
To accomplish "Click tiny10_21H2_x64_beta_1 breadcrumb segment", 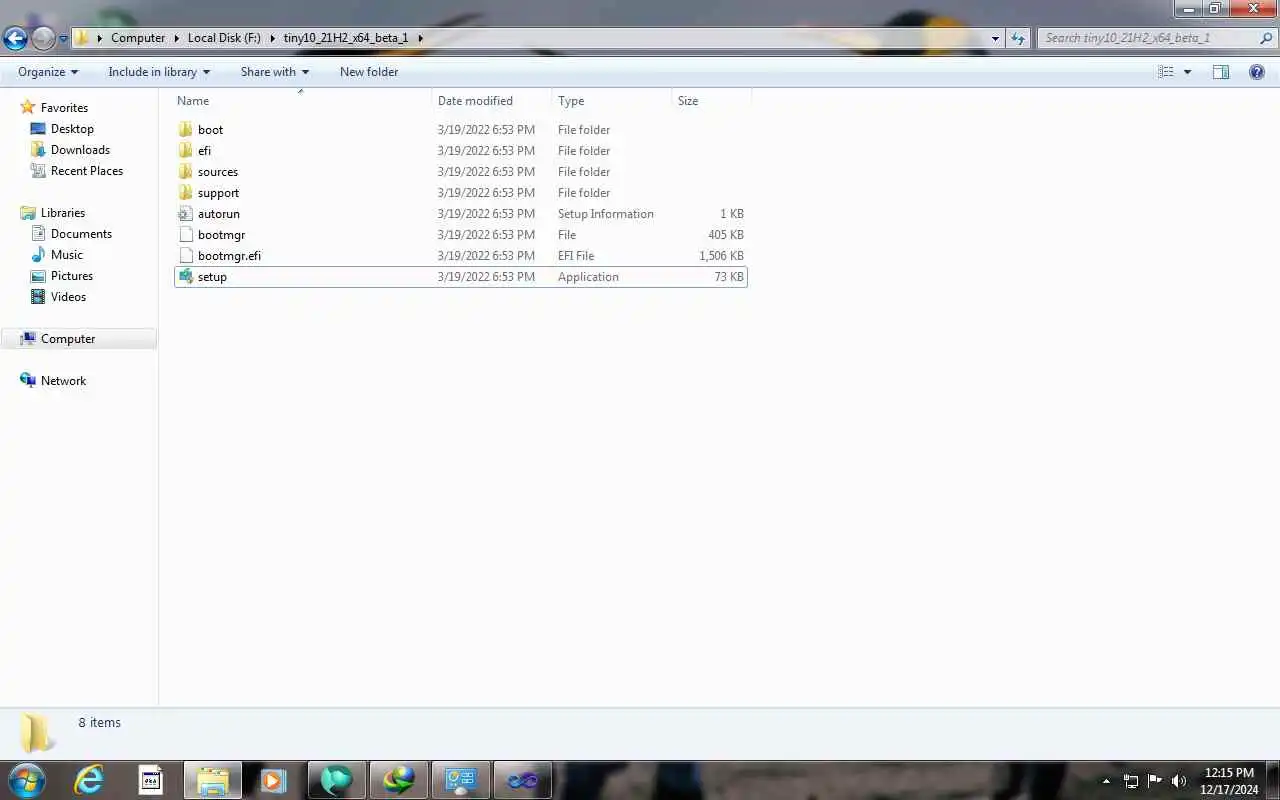I will (346, 38).
